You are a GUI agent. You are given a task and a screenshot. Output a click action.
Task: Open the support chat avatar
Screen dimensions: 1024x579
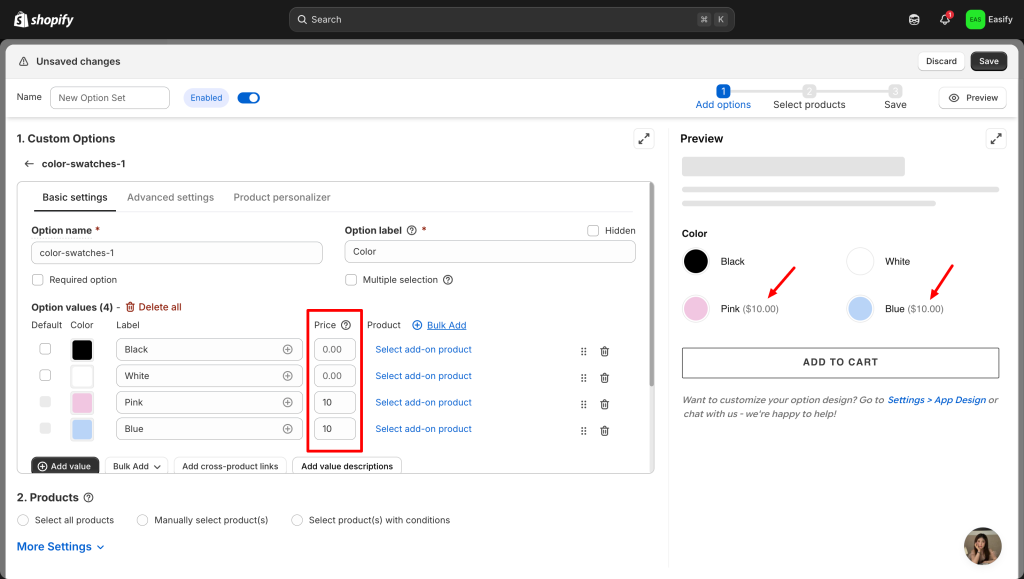coord(982,546)
